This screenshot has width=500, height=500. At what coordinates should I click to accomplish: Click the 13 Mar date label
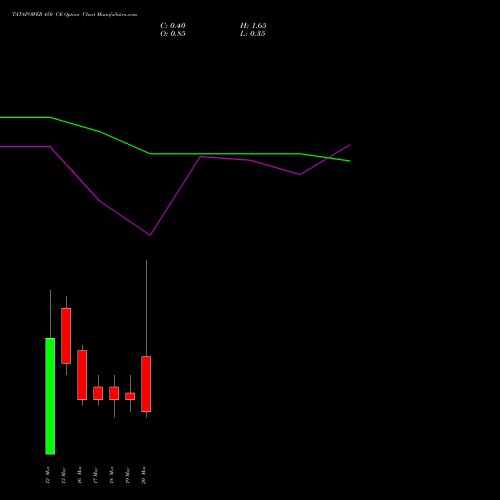coord(64,475)
